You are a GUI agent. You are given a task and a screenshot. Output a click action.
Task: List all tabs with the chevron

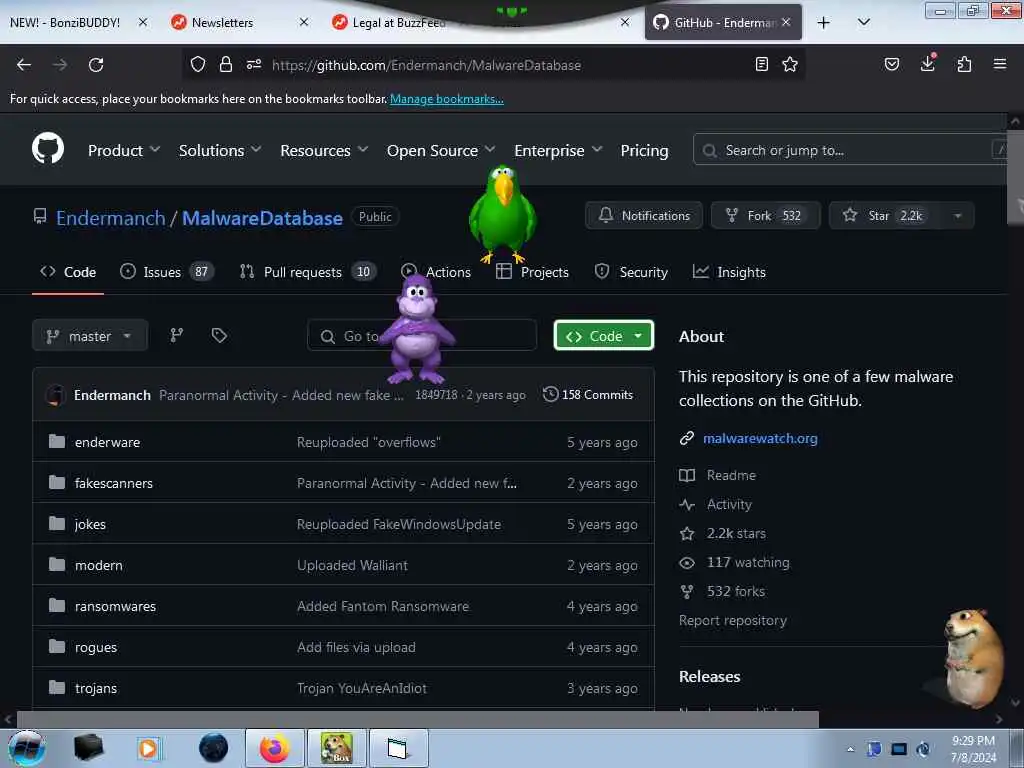[863, 22]
